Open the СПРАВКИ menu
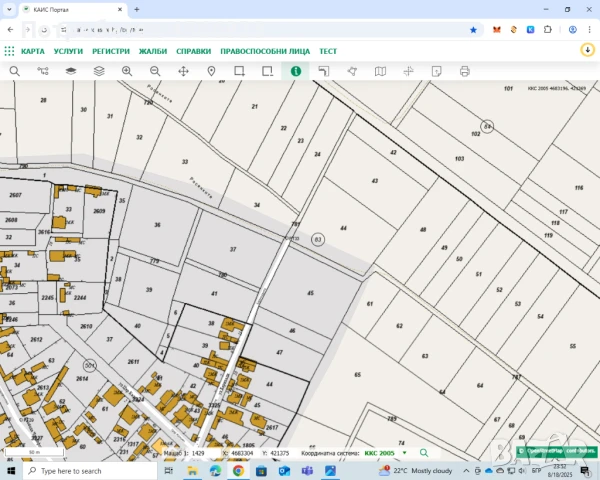The height and width of the screenshot is (480, 600). tap(193, 51)
